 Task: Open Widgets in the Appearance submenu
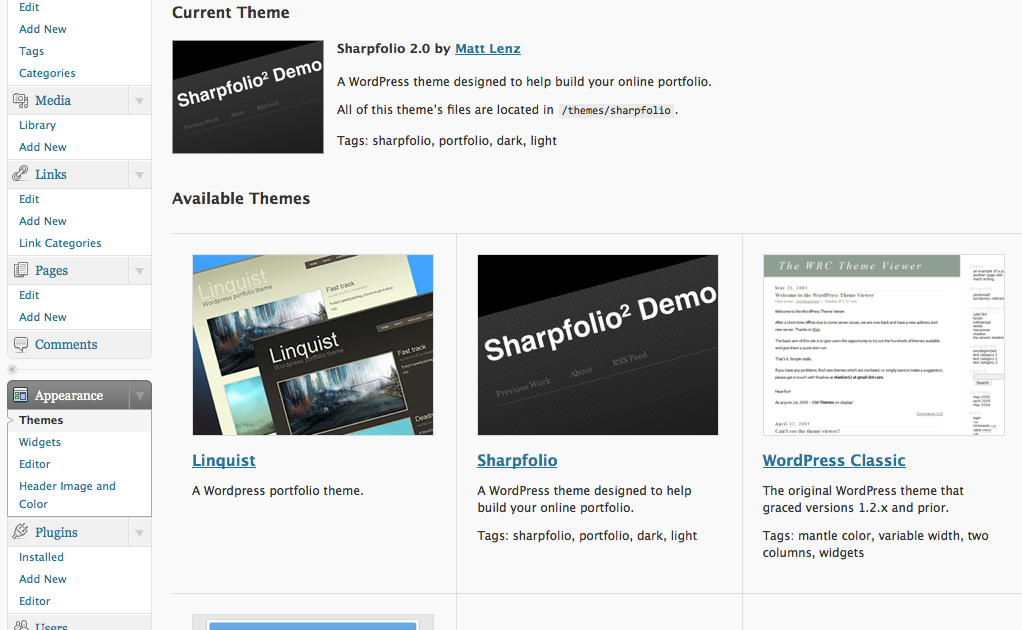click(40, 442)
